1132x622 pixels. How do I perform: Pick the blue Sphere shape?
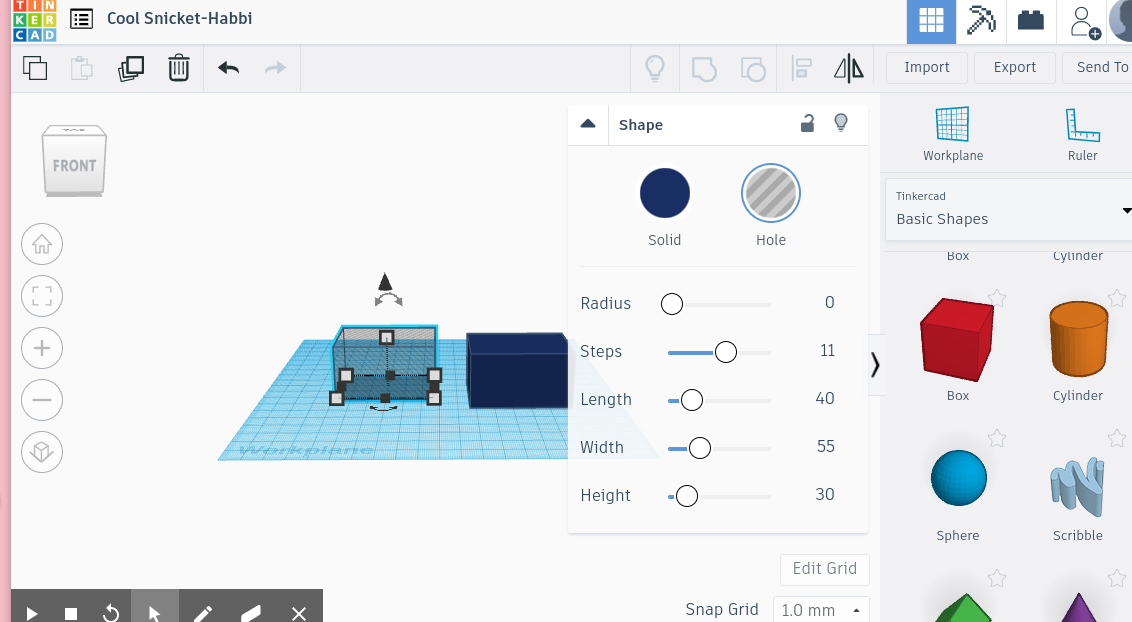(x=959, y=478)
